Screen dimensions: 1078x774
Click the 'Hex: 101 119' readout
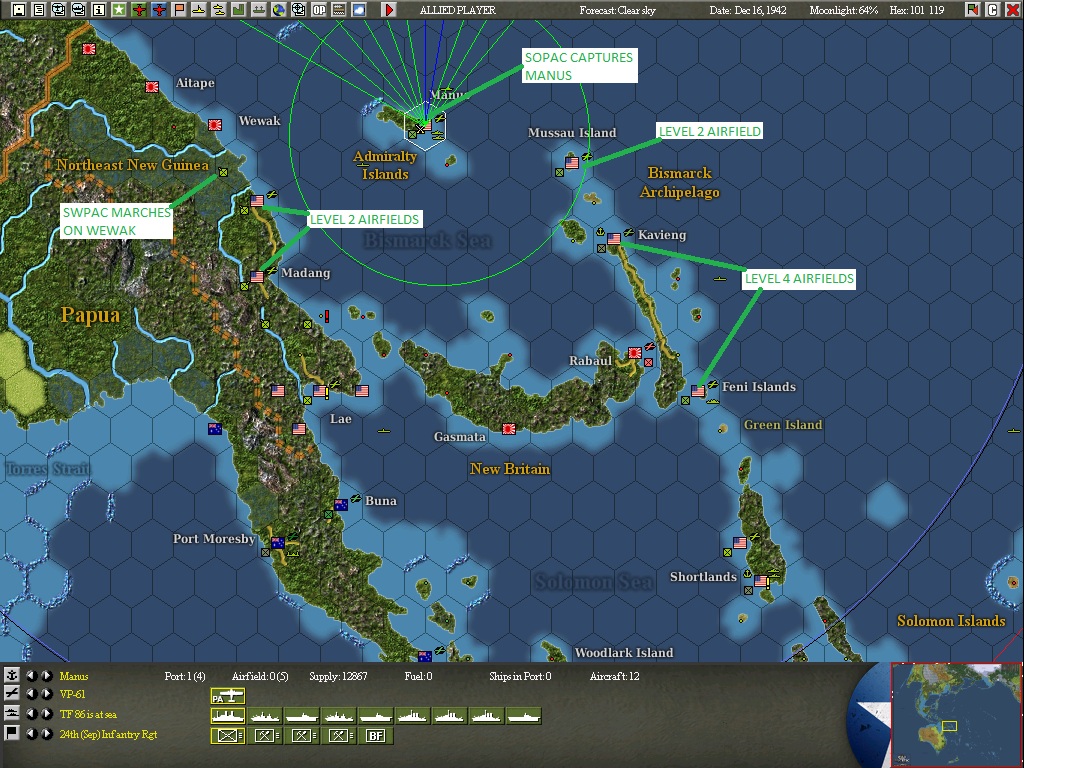pos(916,10)
